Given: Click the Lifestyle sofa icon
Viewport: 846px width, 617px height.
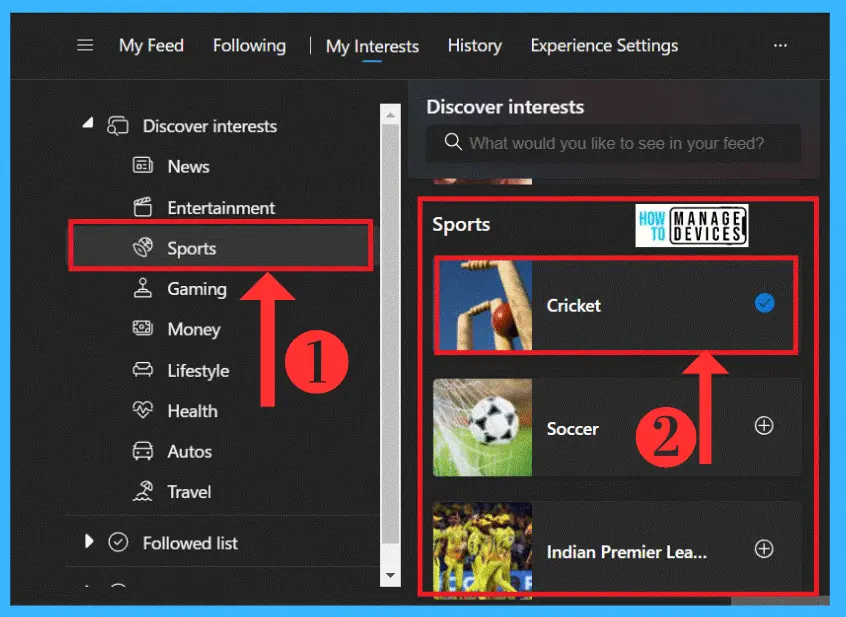Looking at the screenshot, I should point(143,369).
